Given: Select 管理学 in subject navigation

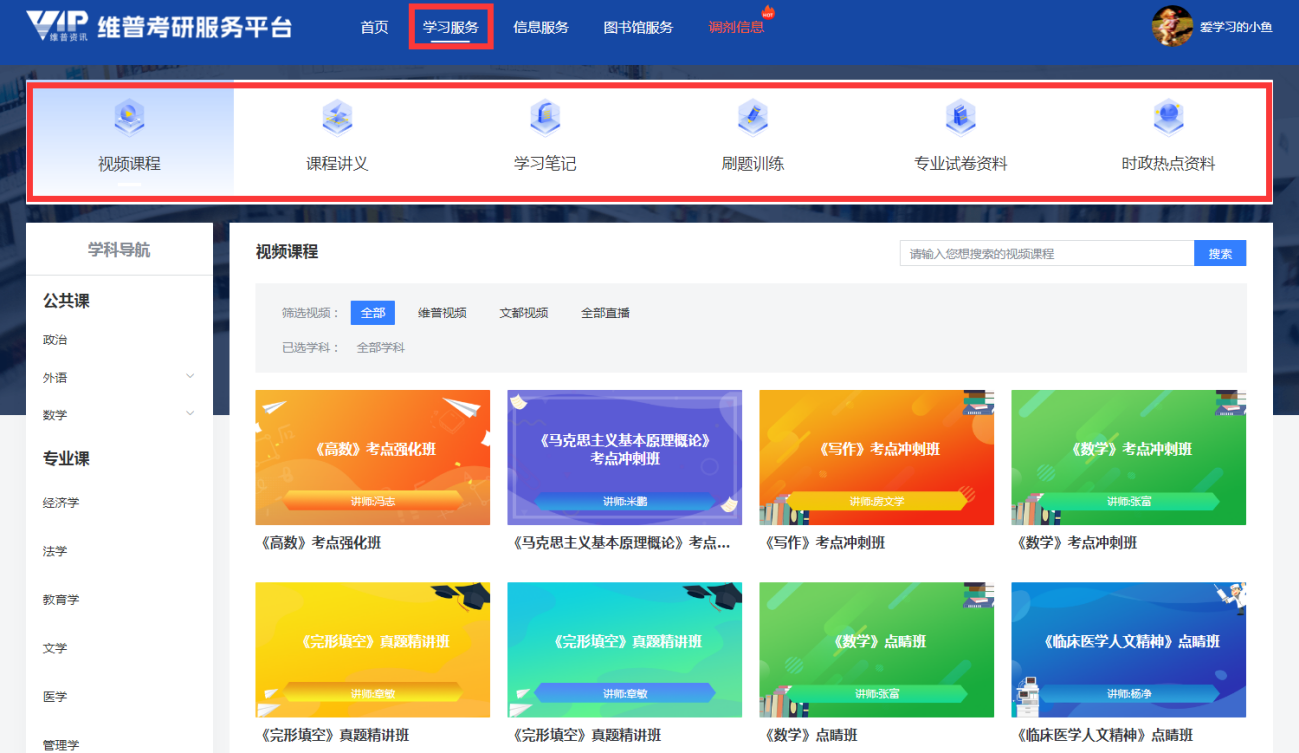Looking at the screenshot, I should point(61,745).
